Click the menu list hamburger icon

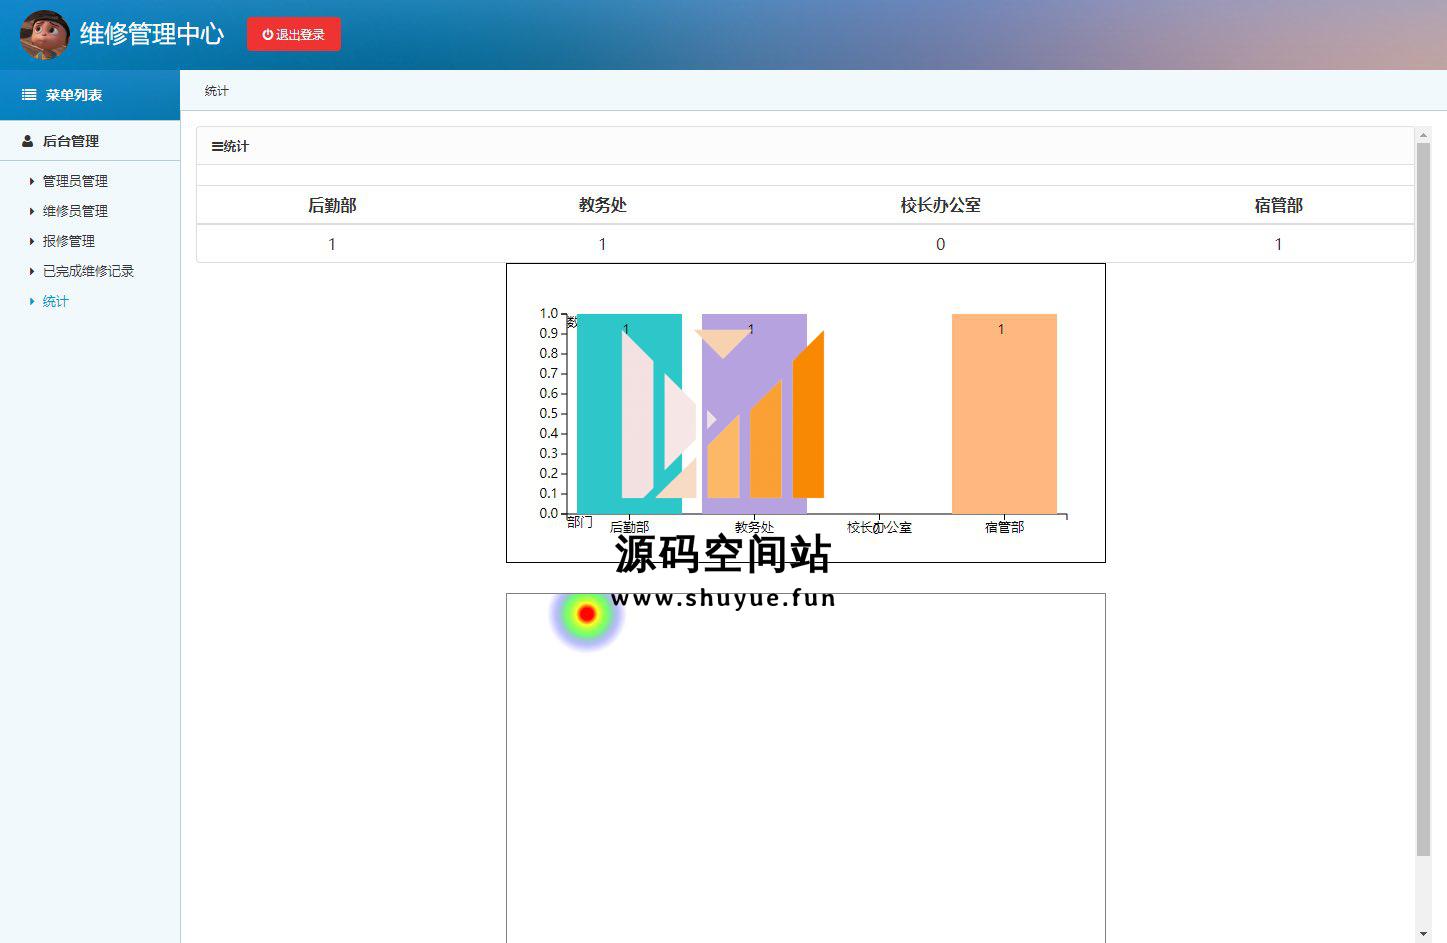(x=29, y=95)
